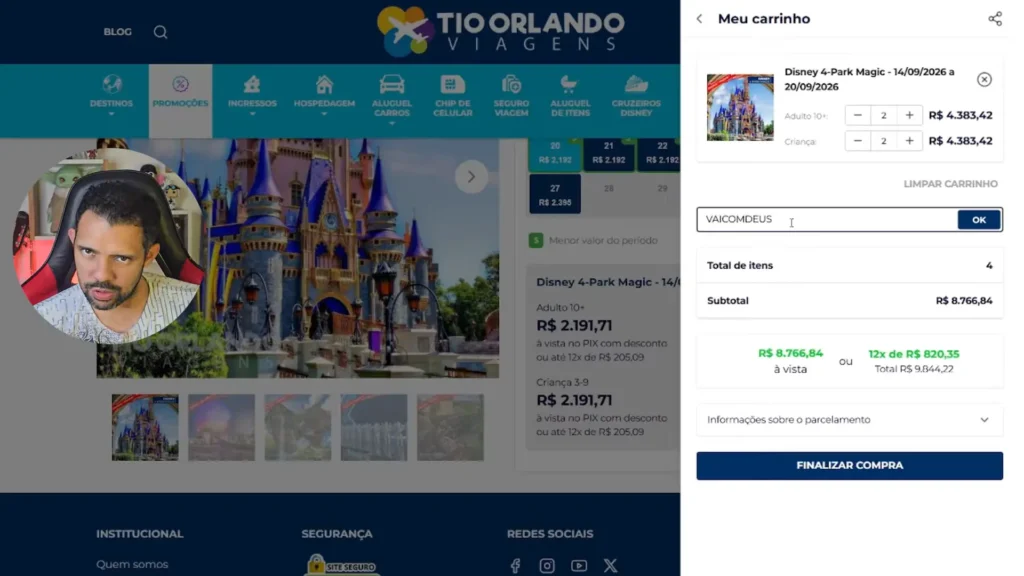Open Cruzeiros Disney

636,96
